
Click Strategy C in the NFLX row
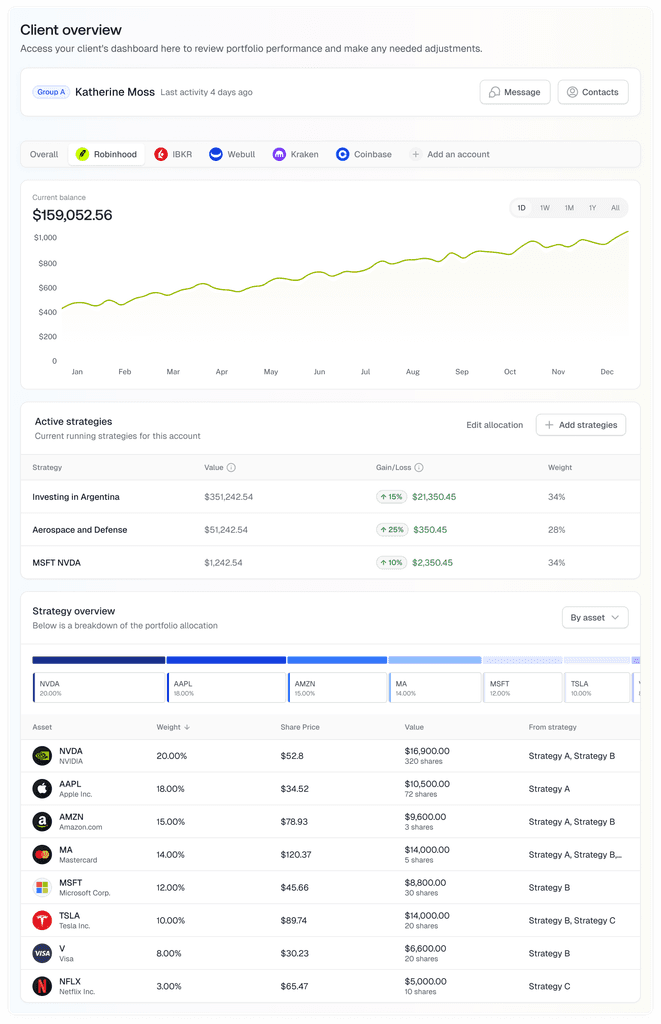click(x=549, y=986)
